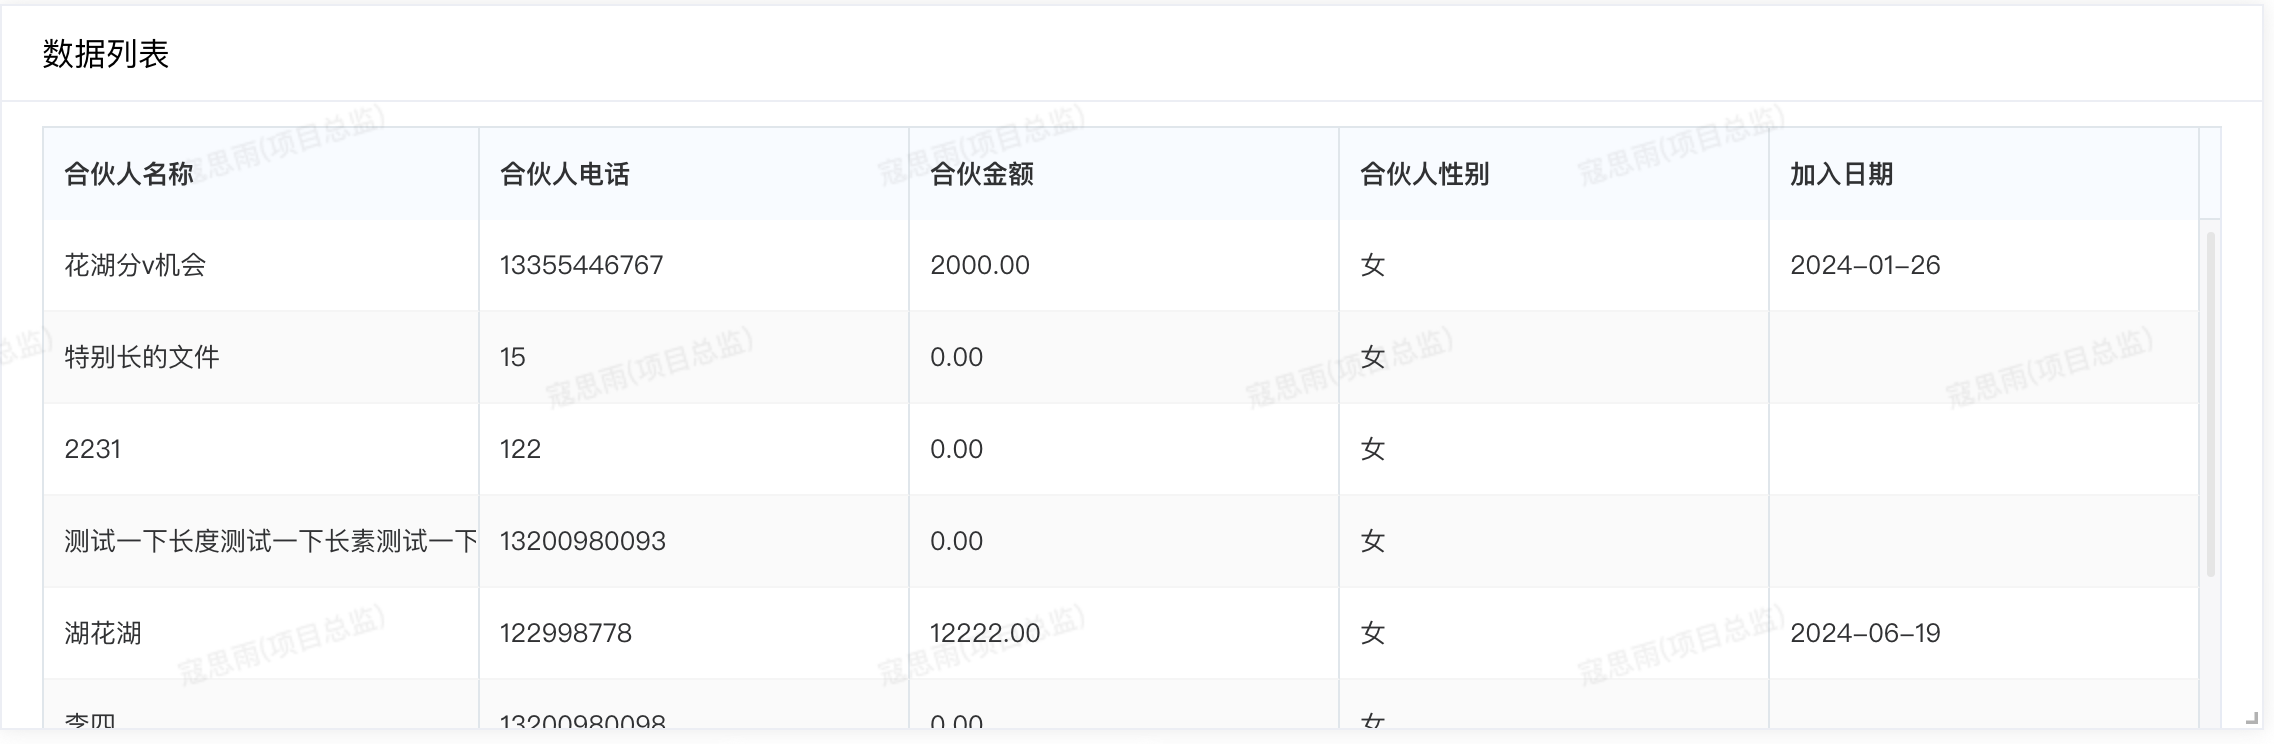The height and width of the screenshot is (744, 2274).
Task: Click the 12222.00 amount cell
Action: point(985,633)
